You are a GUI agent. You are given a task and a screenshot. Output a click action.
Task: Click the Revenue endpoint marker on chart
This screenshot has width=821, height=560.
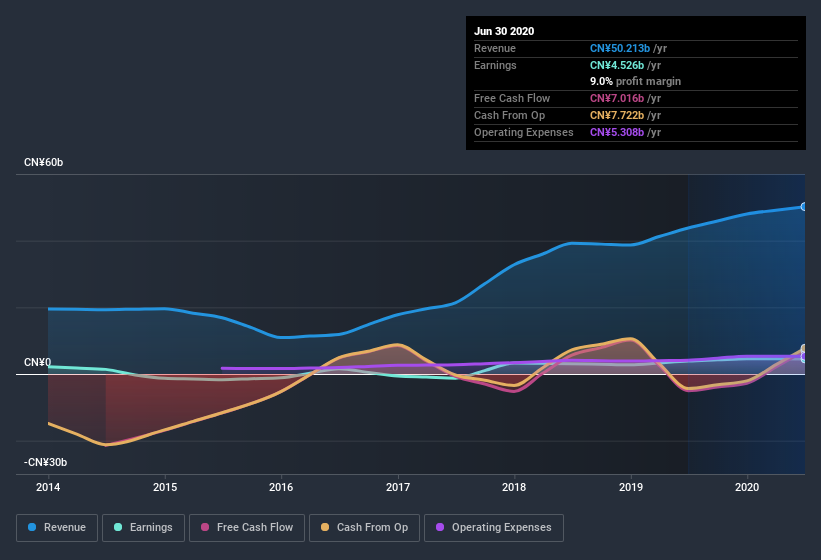click(804, 207)
